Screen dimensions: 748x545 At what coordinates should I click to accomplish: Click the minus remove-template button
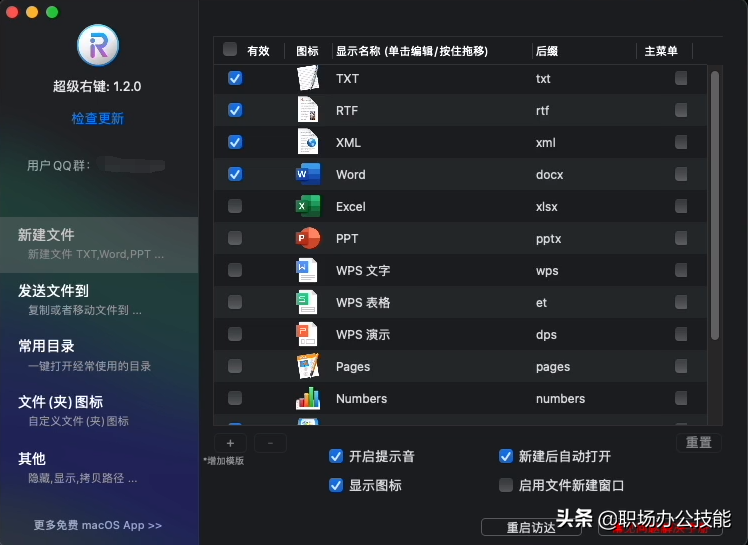270,443
